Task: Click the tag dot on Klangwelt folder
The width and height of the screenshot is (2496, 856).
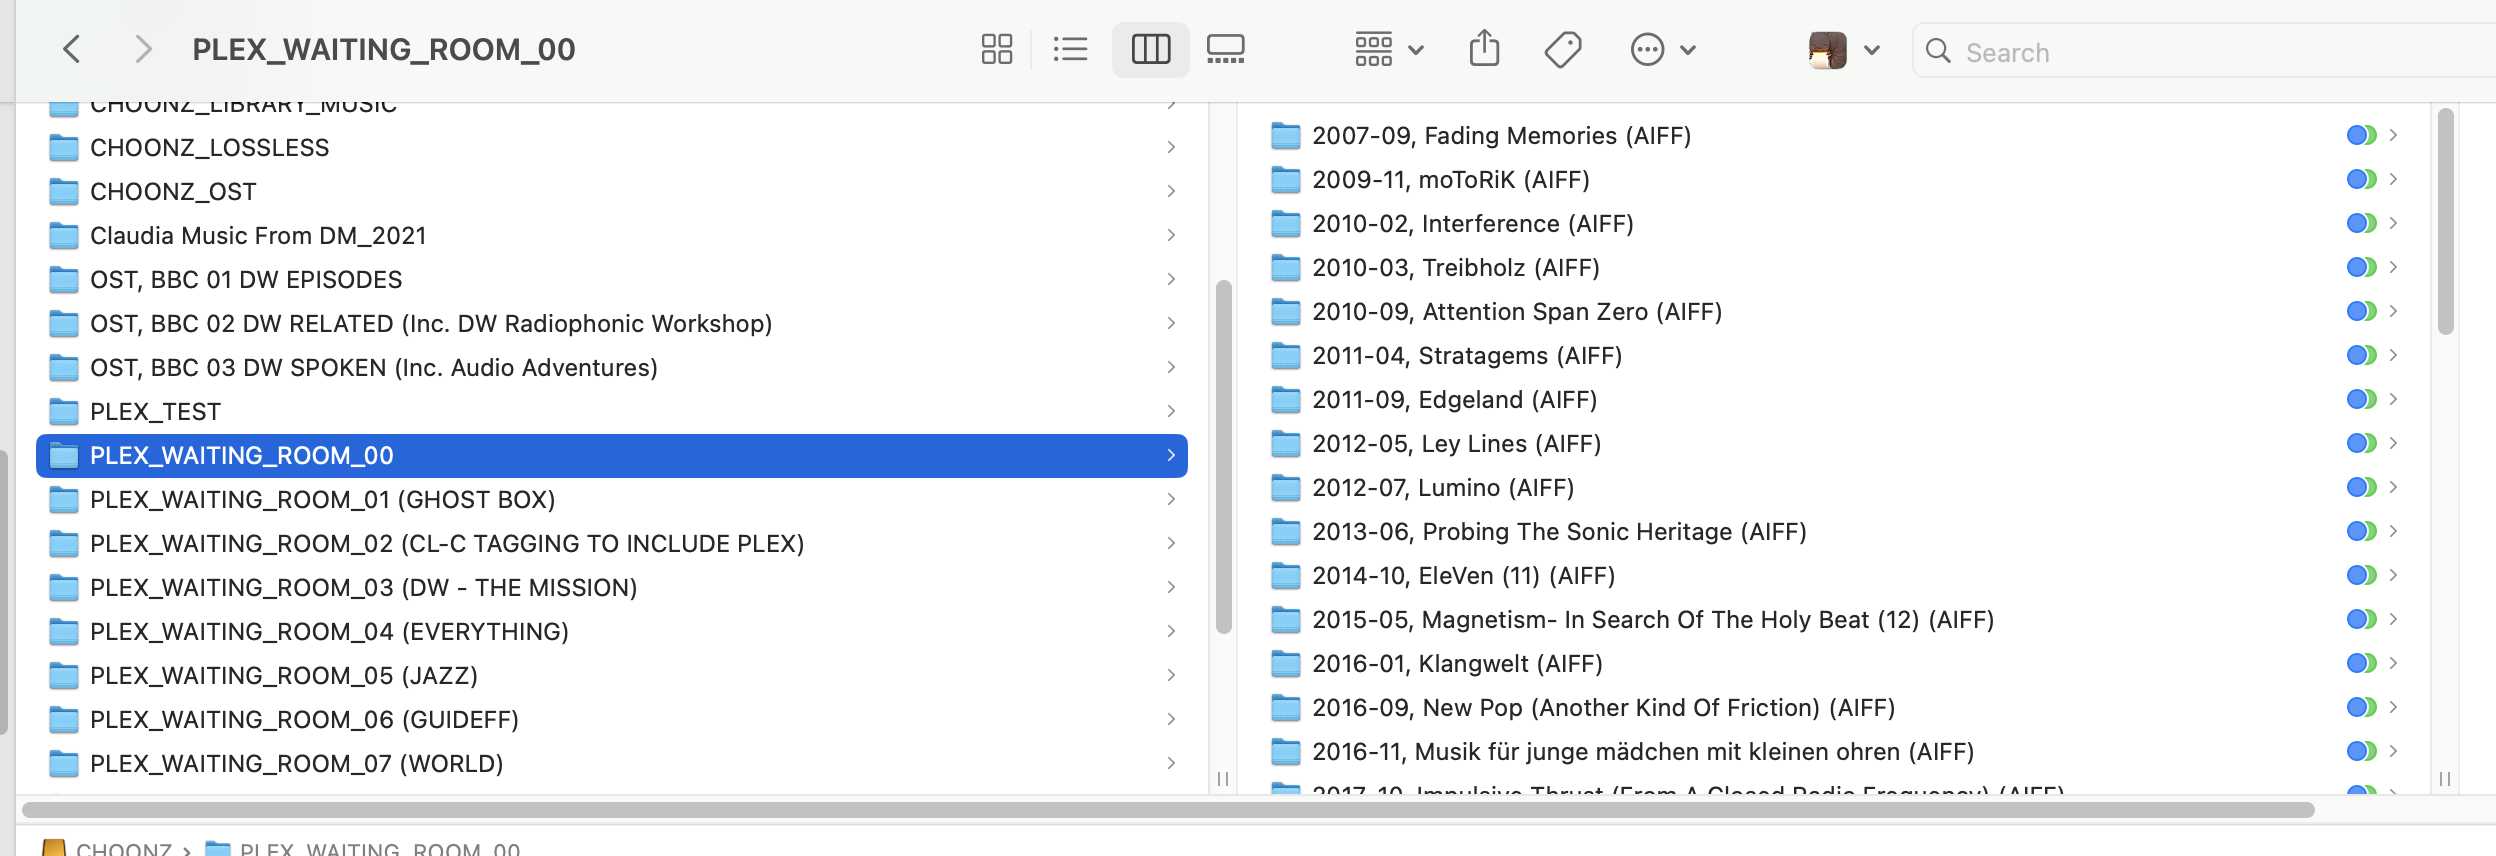Action: (x=2361, y=663)
